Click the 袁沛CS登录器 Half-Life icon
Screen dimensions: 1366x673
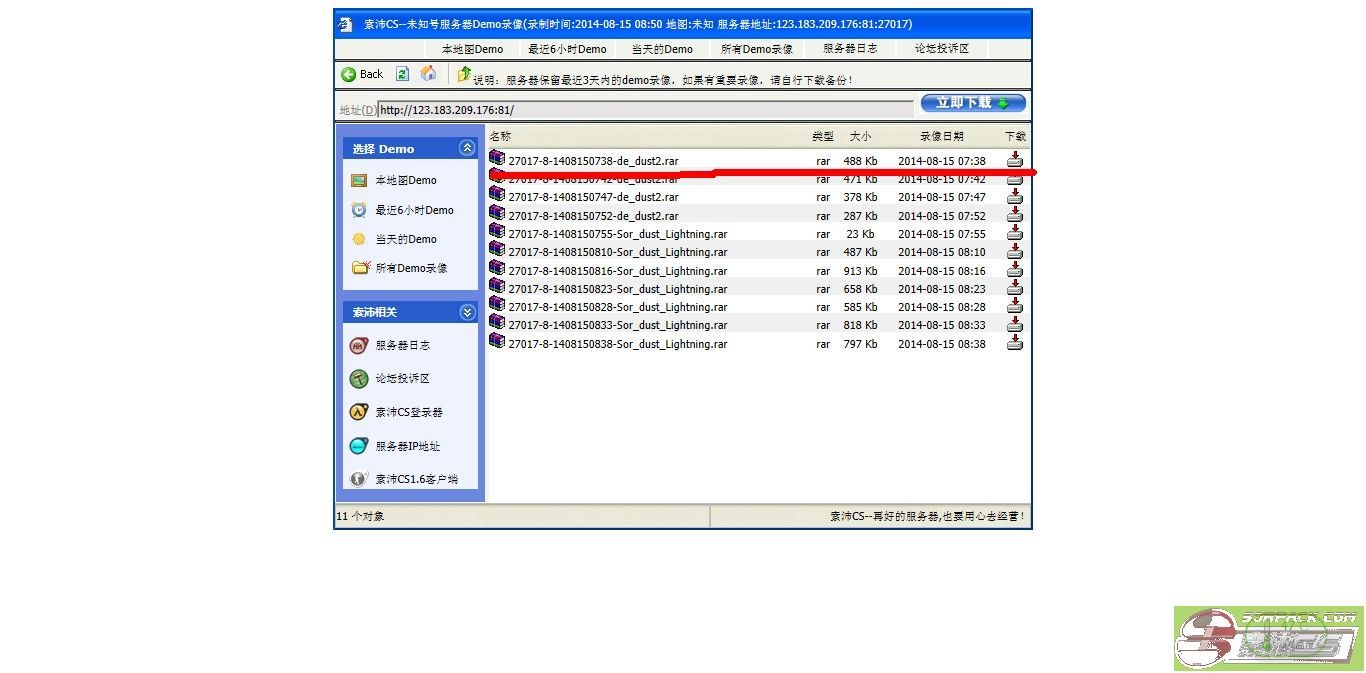click(x=359, y=412)
